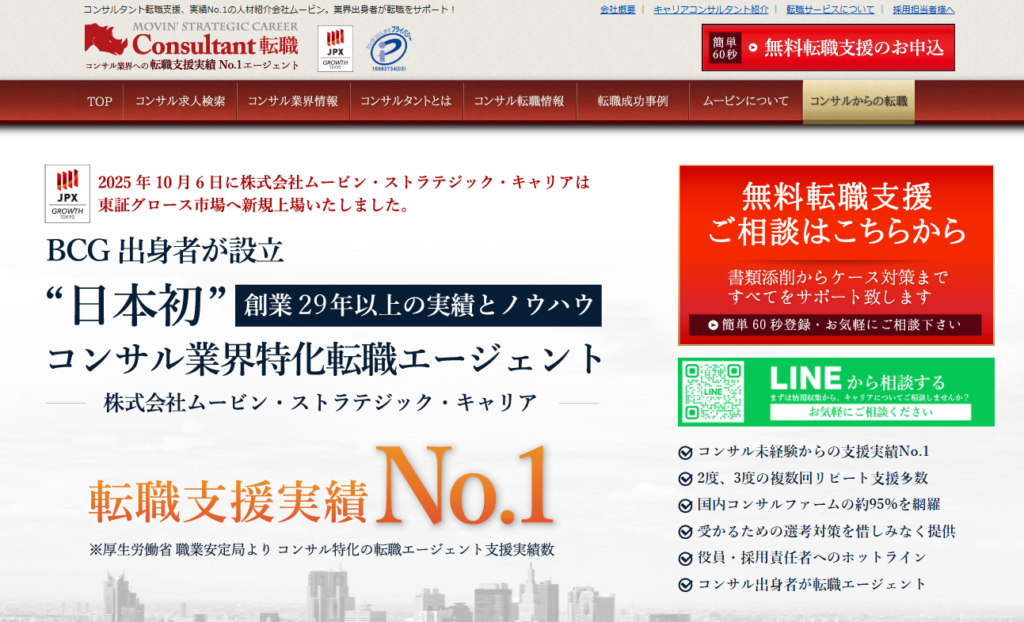
Task: Open the コンサル求人検索 menu item
Action: point(180,101)
